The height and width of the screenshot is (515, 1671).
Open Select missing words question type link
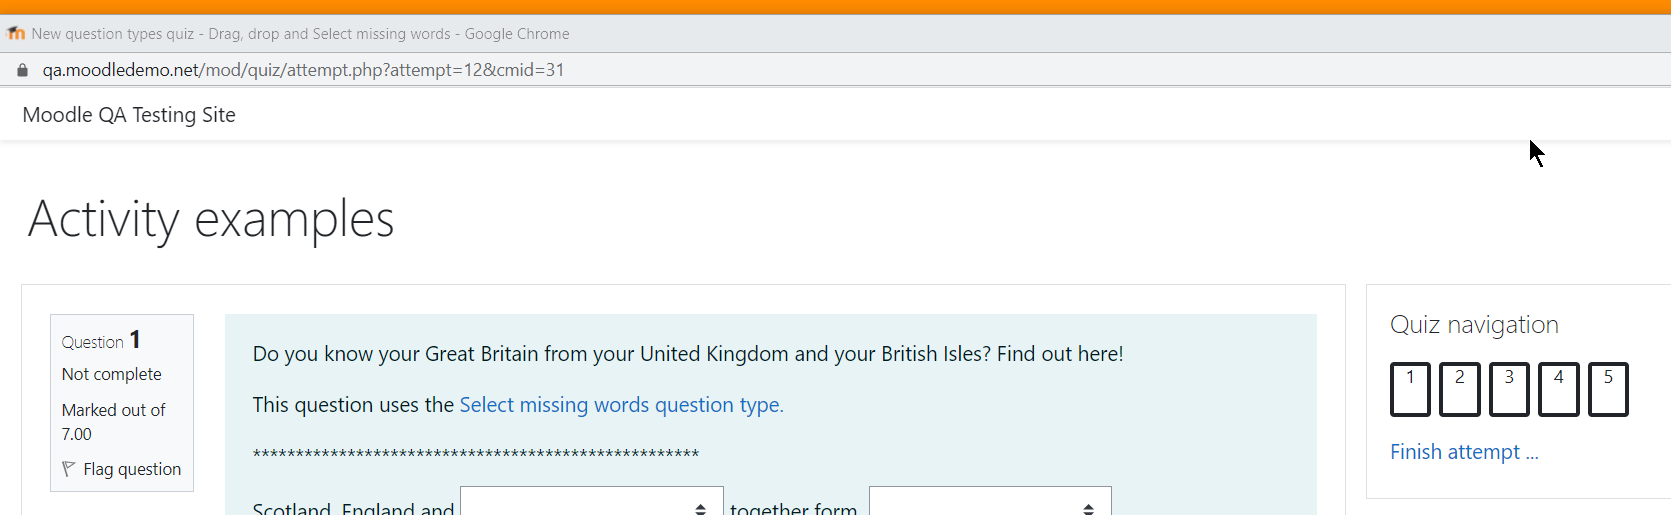tap(621, 405)
